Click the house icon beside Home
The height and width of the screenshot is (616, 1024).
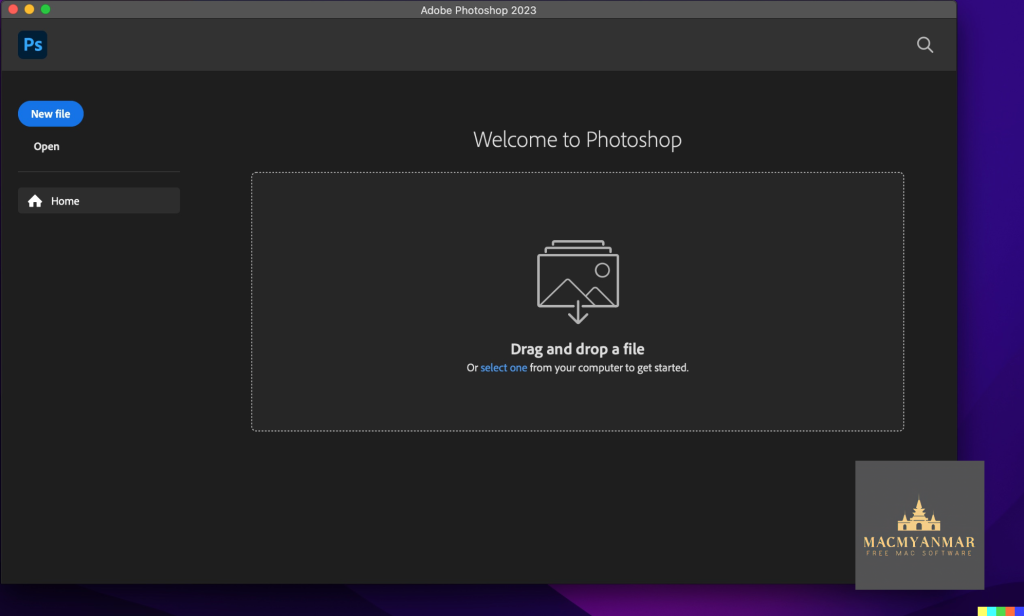click(35, 201)
